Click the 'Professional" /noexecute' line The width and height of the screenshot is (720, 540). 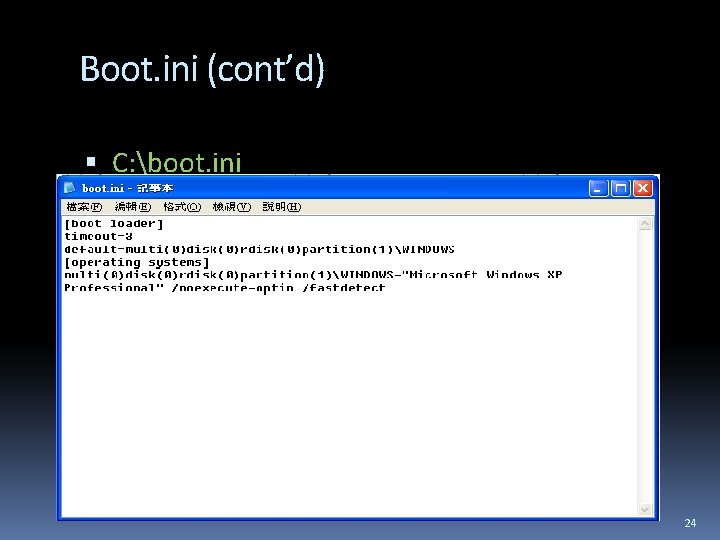[x=225, y=287]
